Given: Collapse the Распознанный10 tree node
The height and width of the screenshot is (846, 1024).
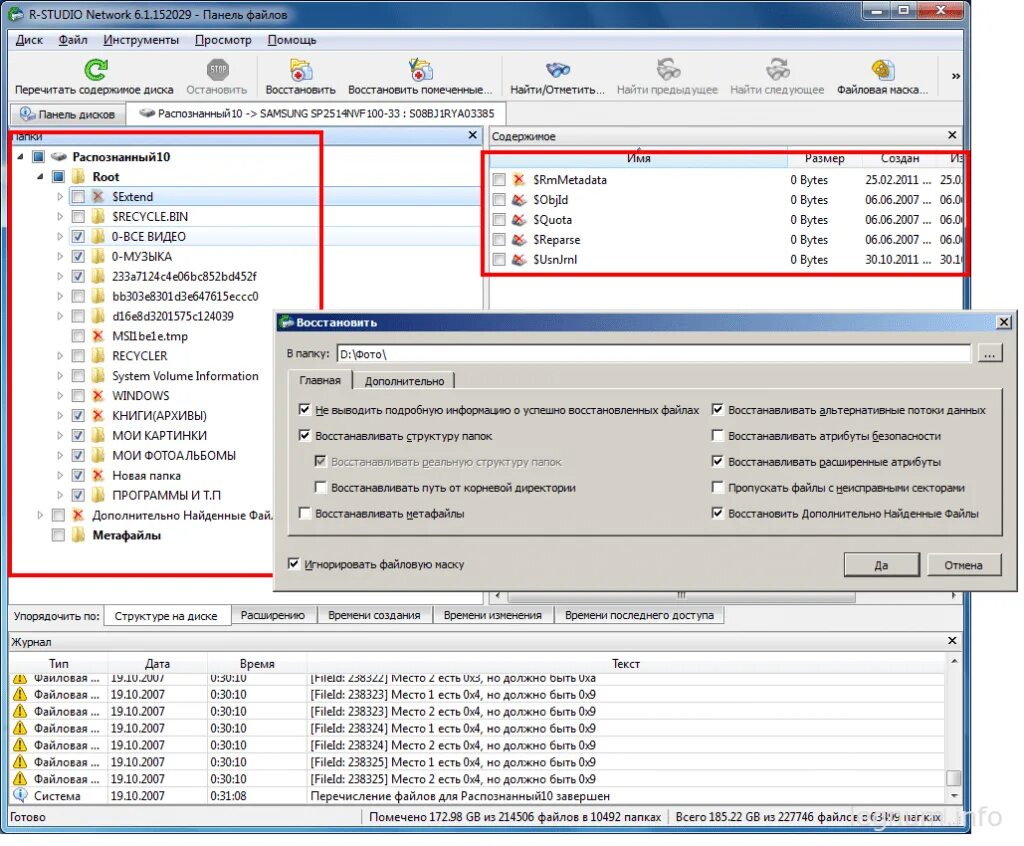Looking at the screenshot, I should 20,157.
